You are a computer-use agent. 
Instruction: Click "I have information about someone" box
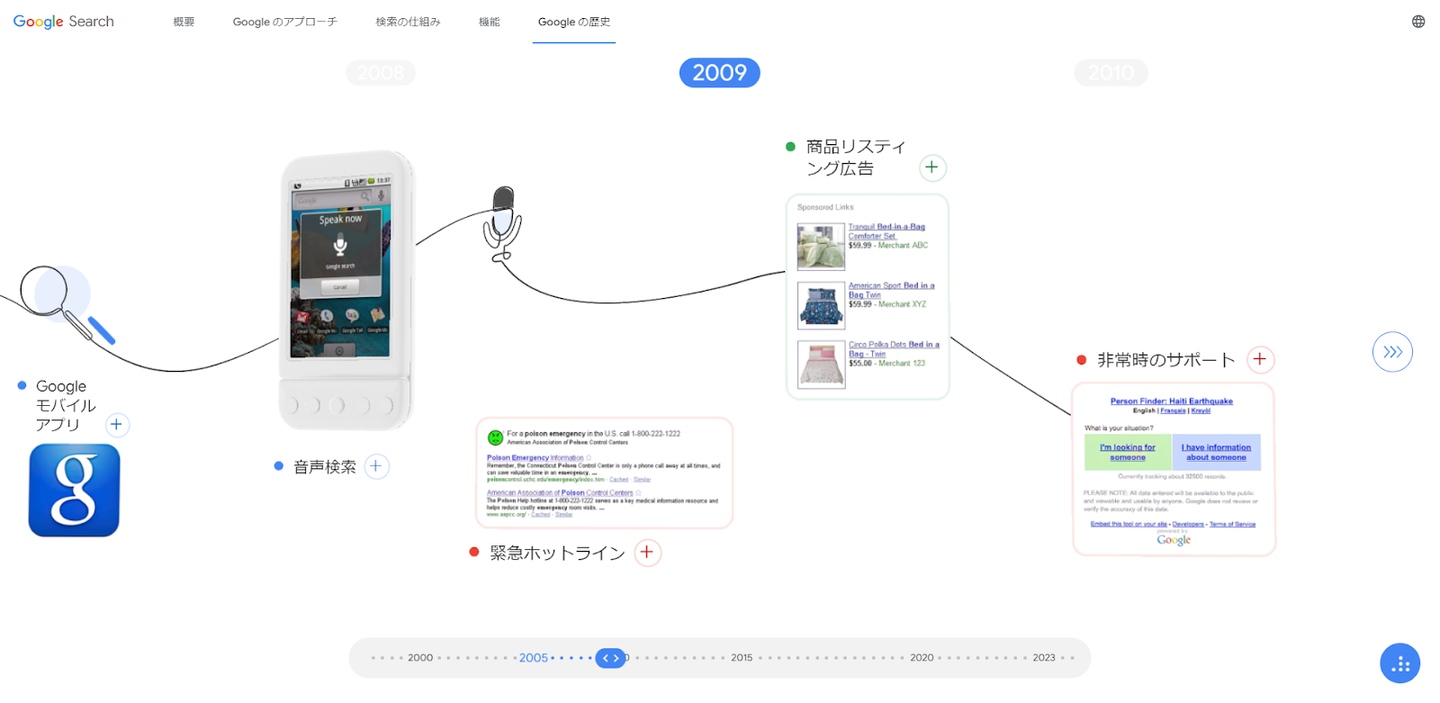pyautogui.click(x=1217, y=452)
